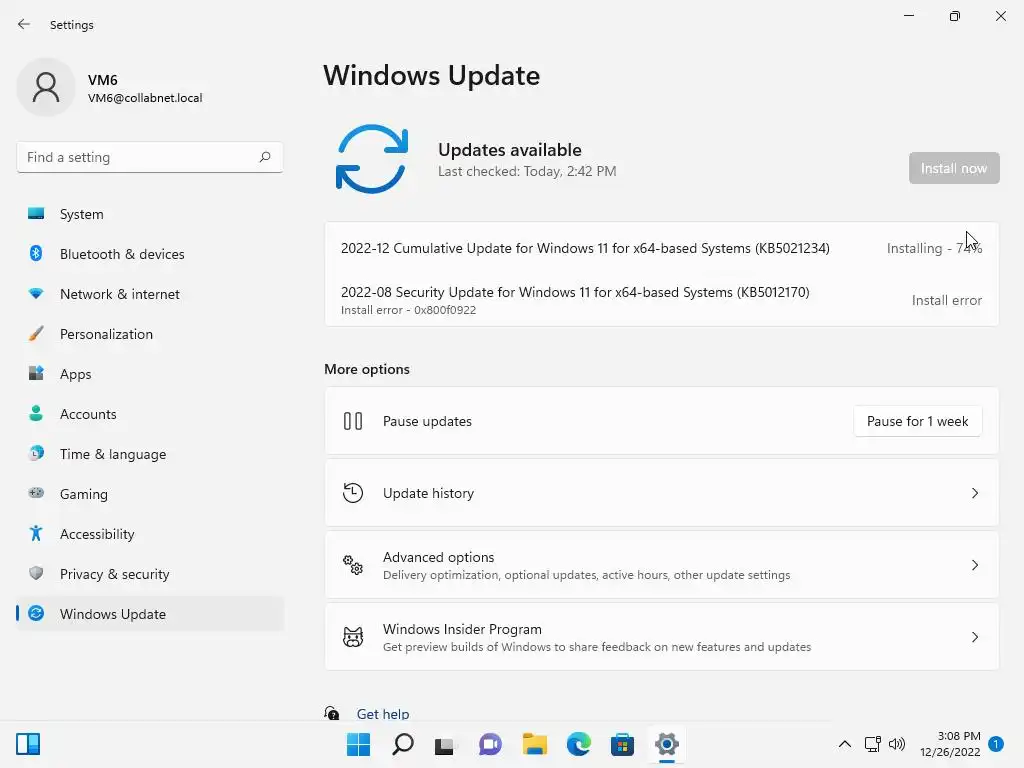1024x768 pixels.
Task: Select Time & language in the sidebar
Action: click(150, 454)
